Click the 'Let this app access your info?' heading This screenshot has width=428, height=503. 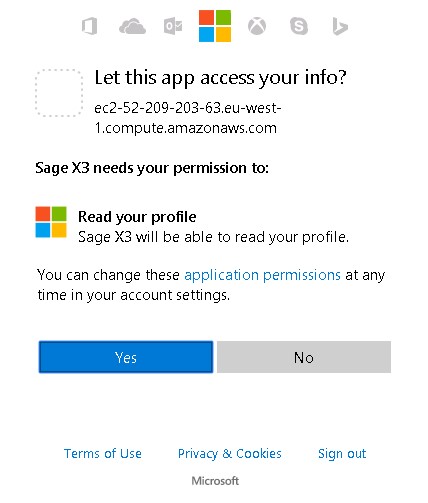pos(221,78)
